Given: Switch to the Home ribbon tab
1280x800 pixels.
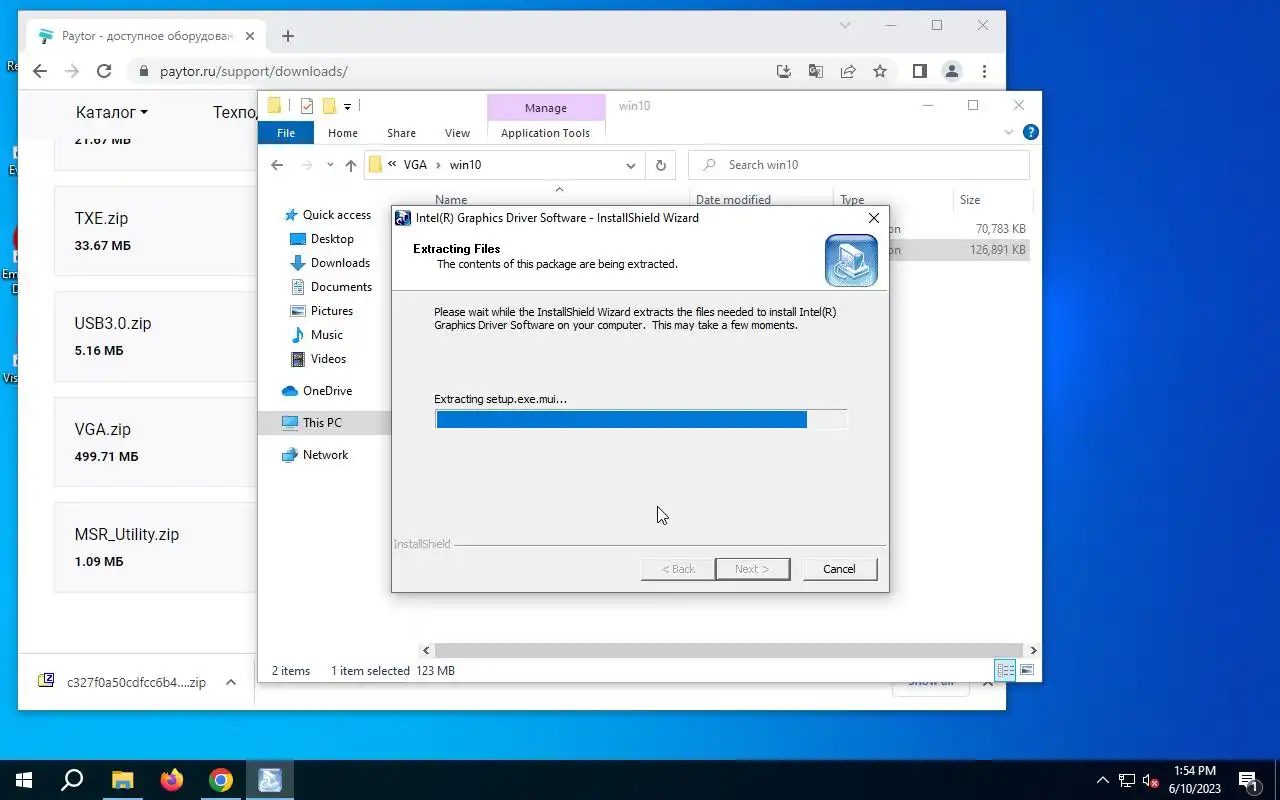Looking at the screenshot, I should [343, 133].
